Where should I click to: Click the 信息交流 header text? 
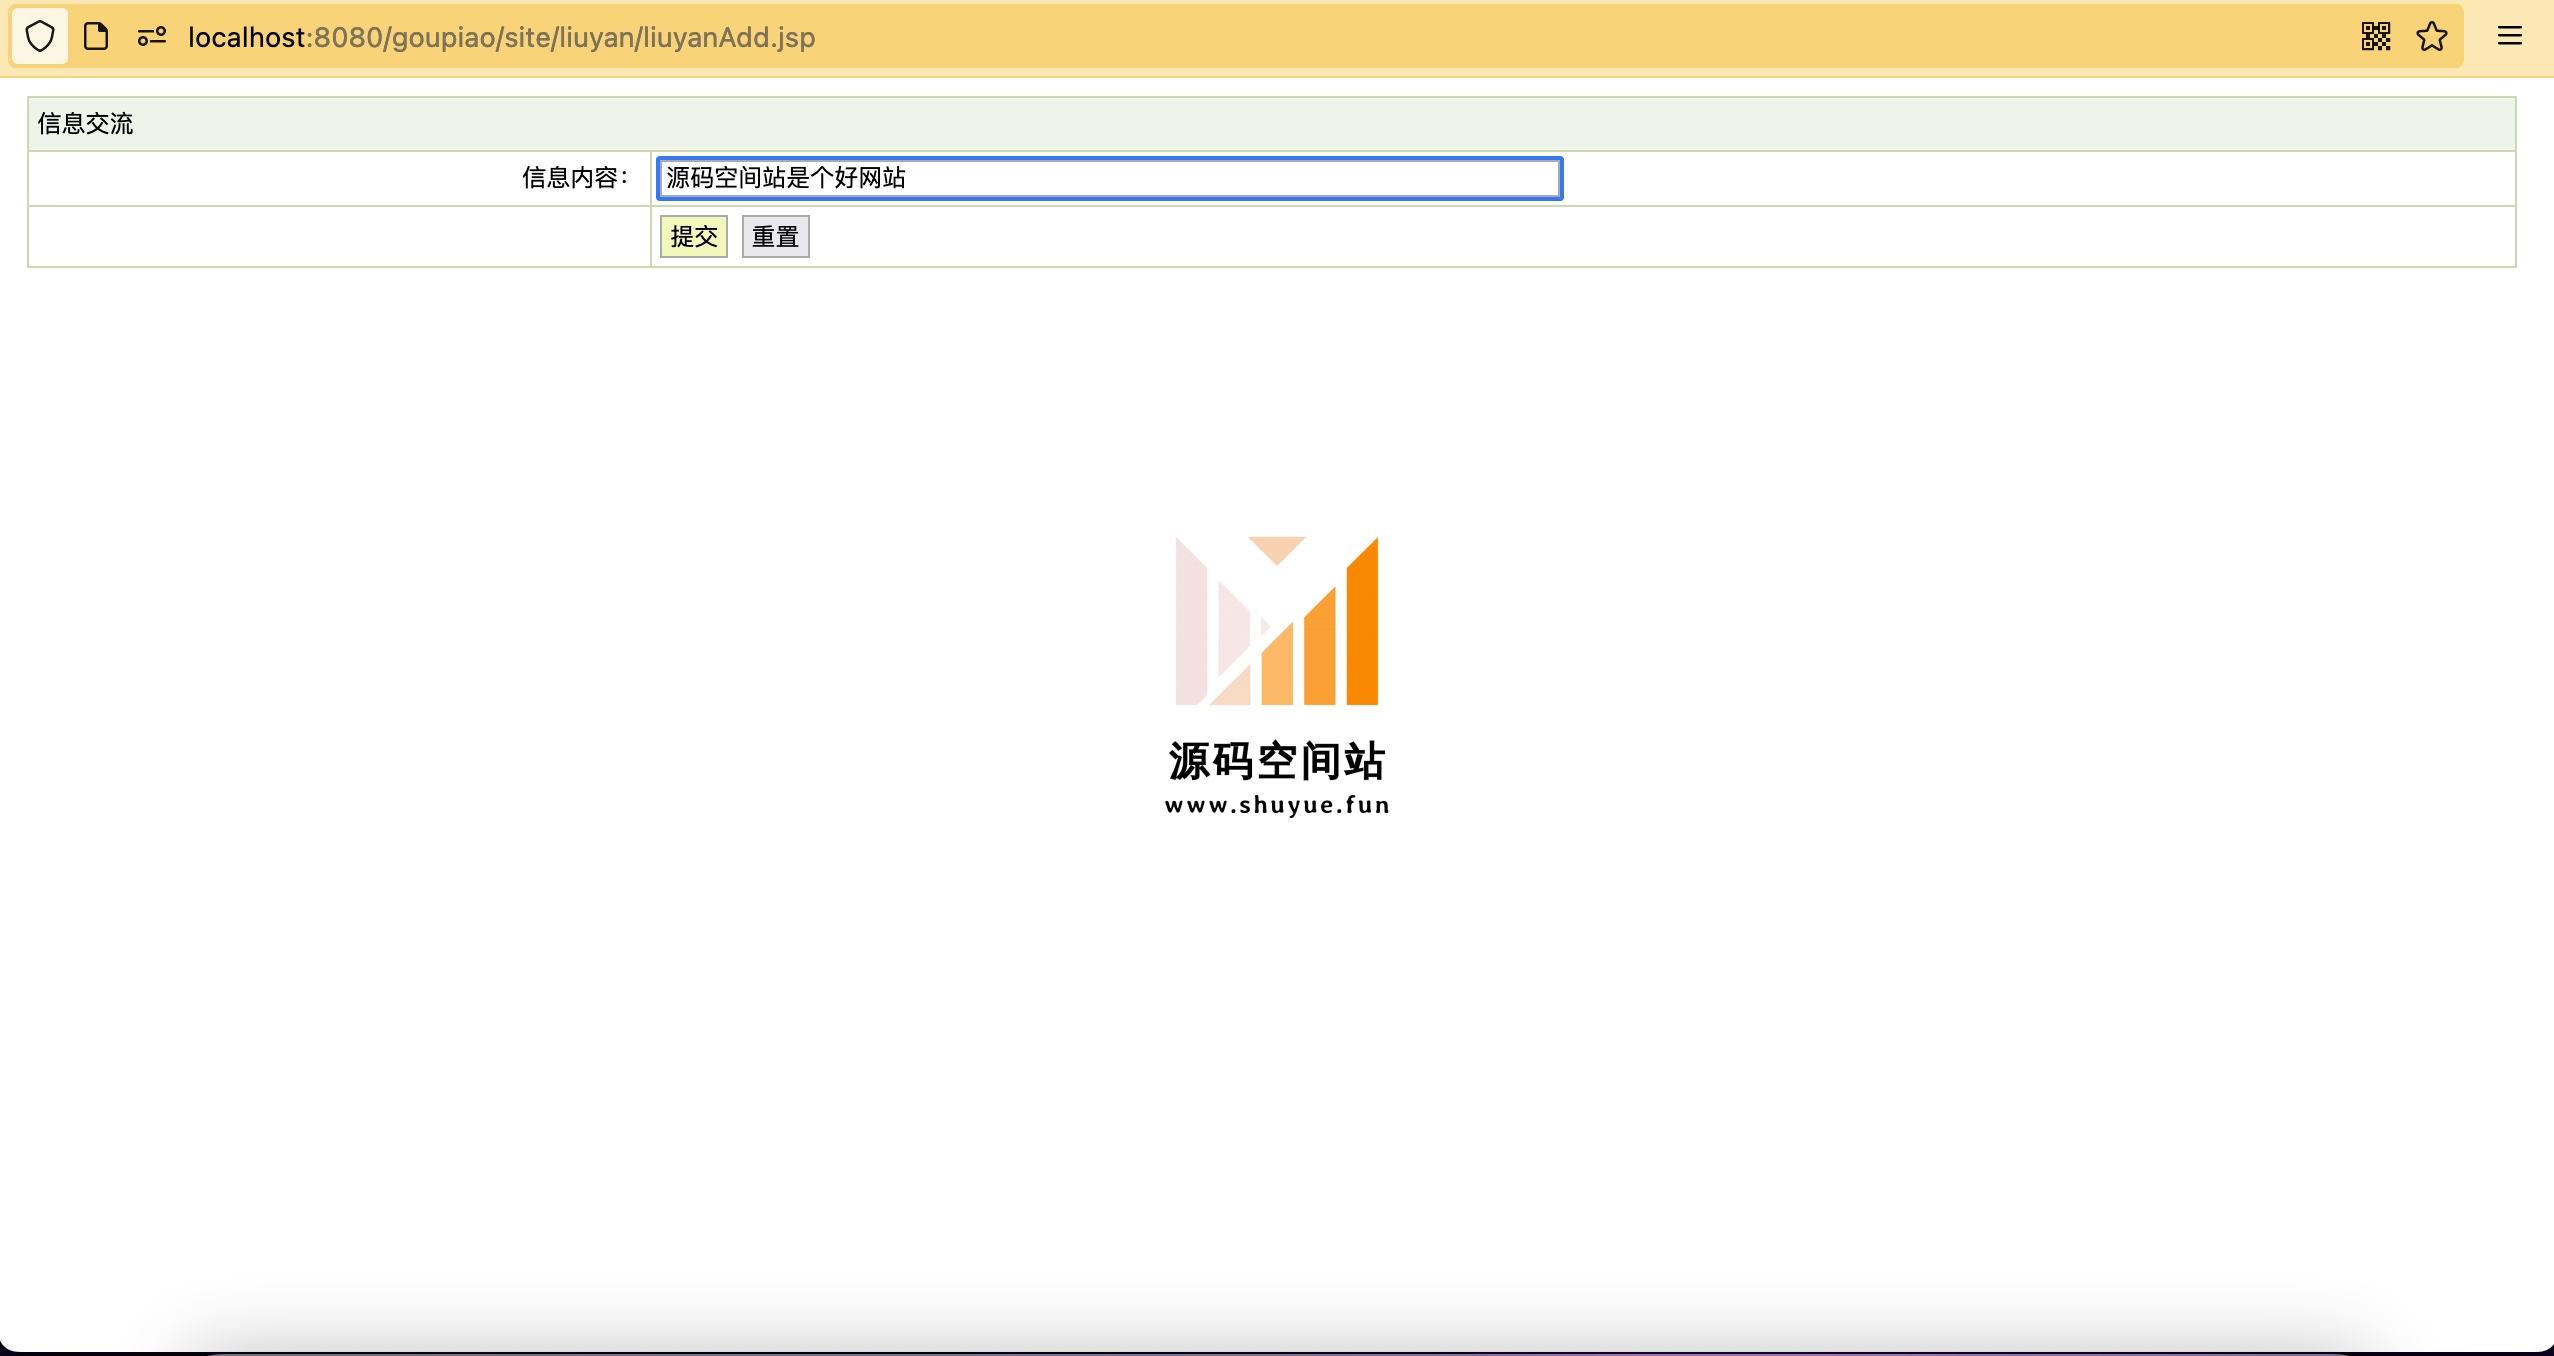(85, 124)
